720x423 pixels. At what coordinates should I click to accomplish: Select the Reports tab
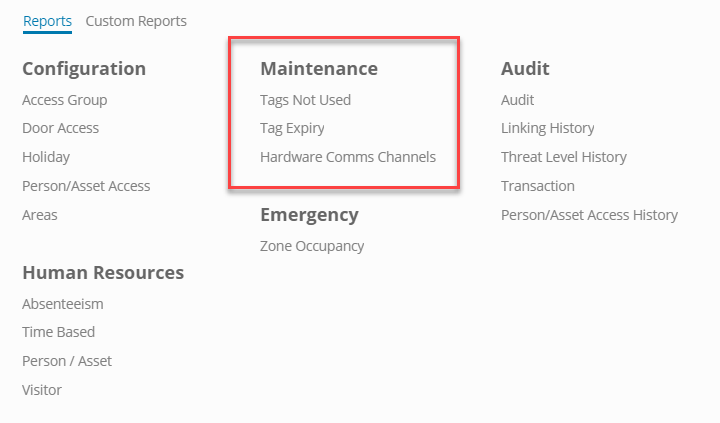tap(47, 20)
